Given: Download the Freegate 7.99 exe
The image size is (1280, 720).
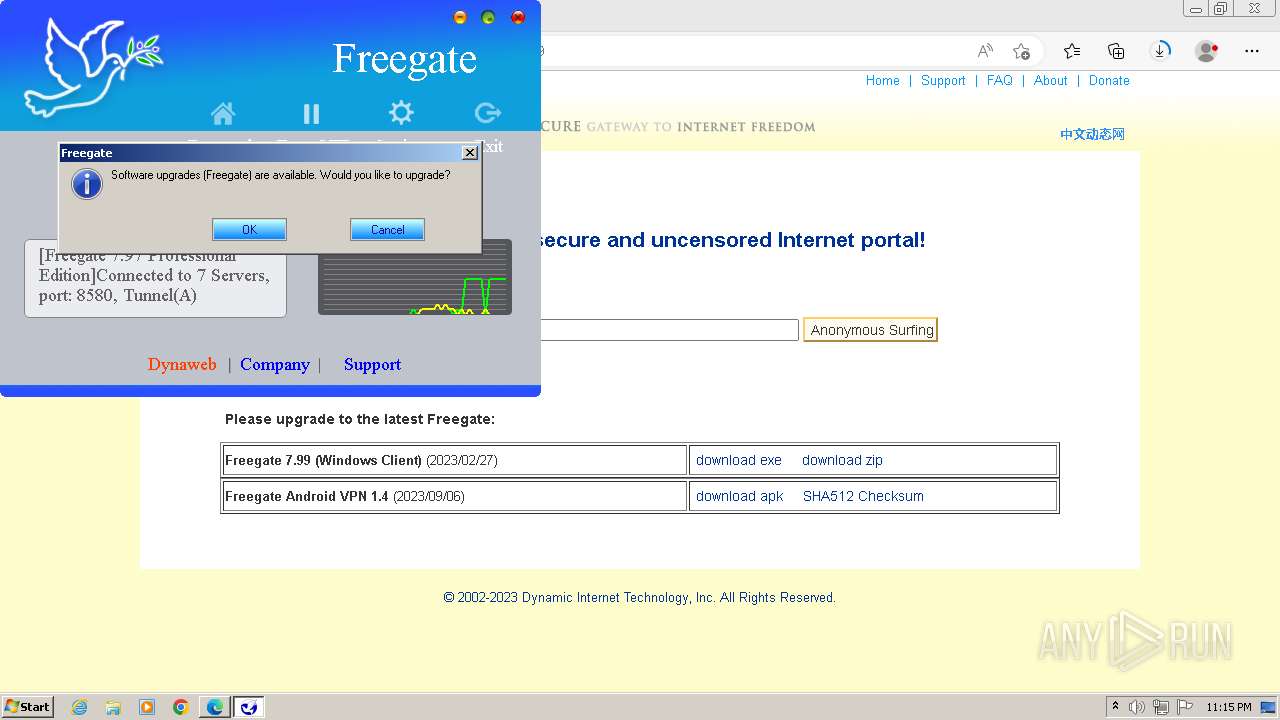Looking at the screenshot, I should (739, 460).
